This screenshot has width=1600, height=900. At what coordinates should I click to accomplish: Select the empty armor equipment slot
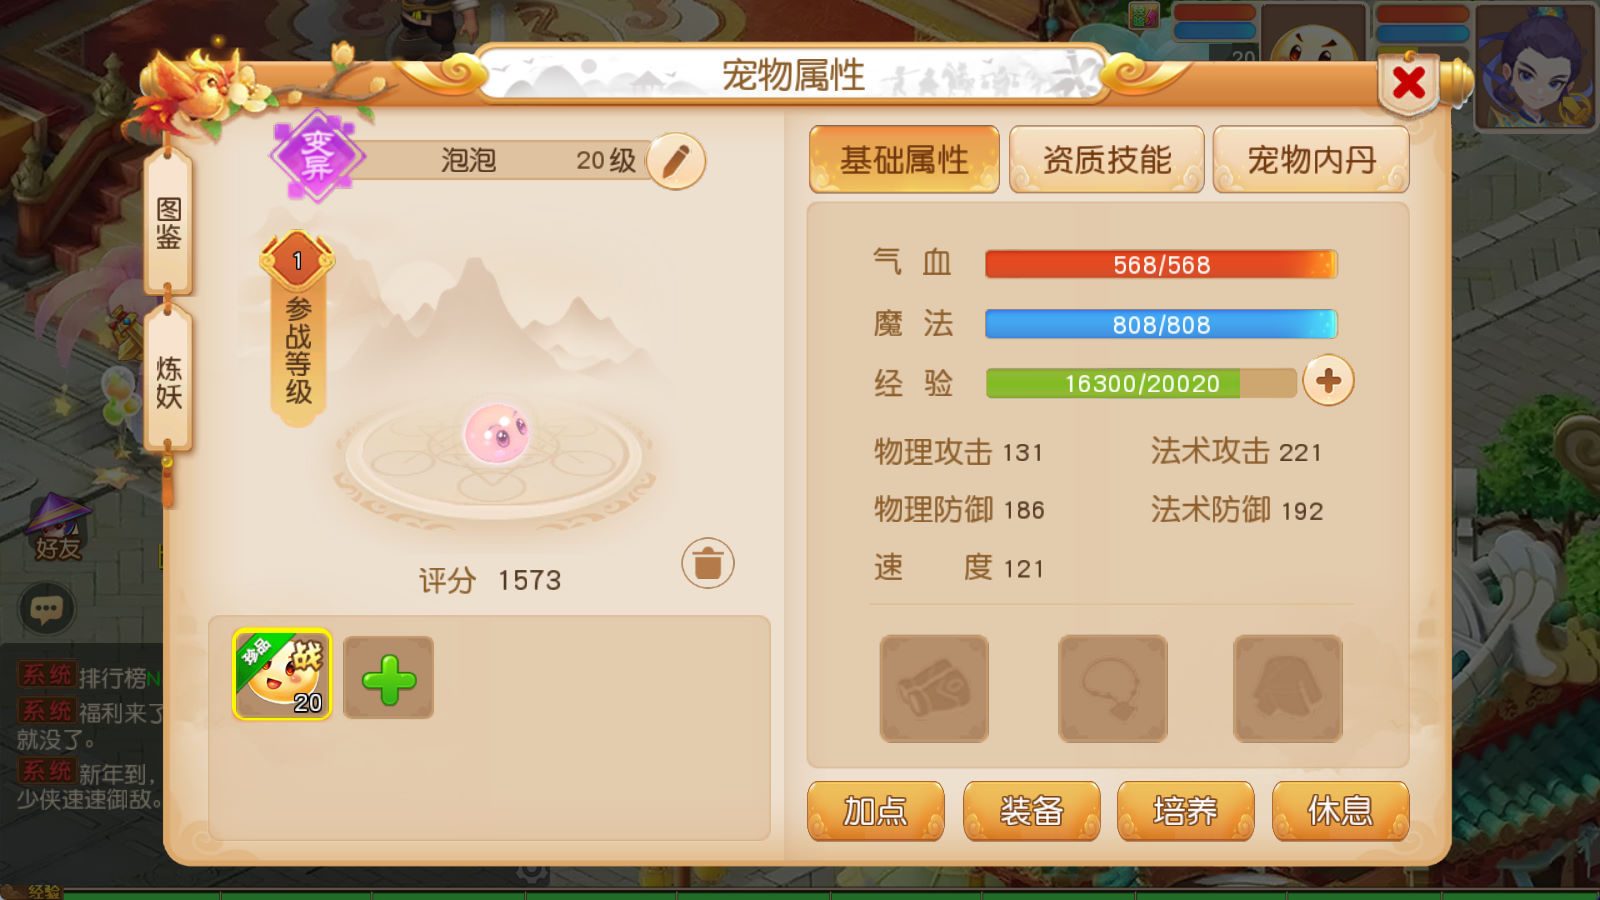pyautogui.click(x=1288, y=688)
